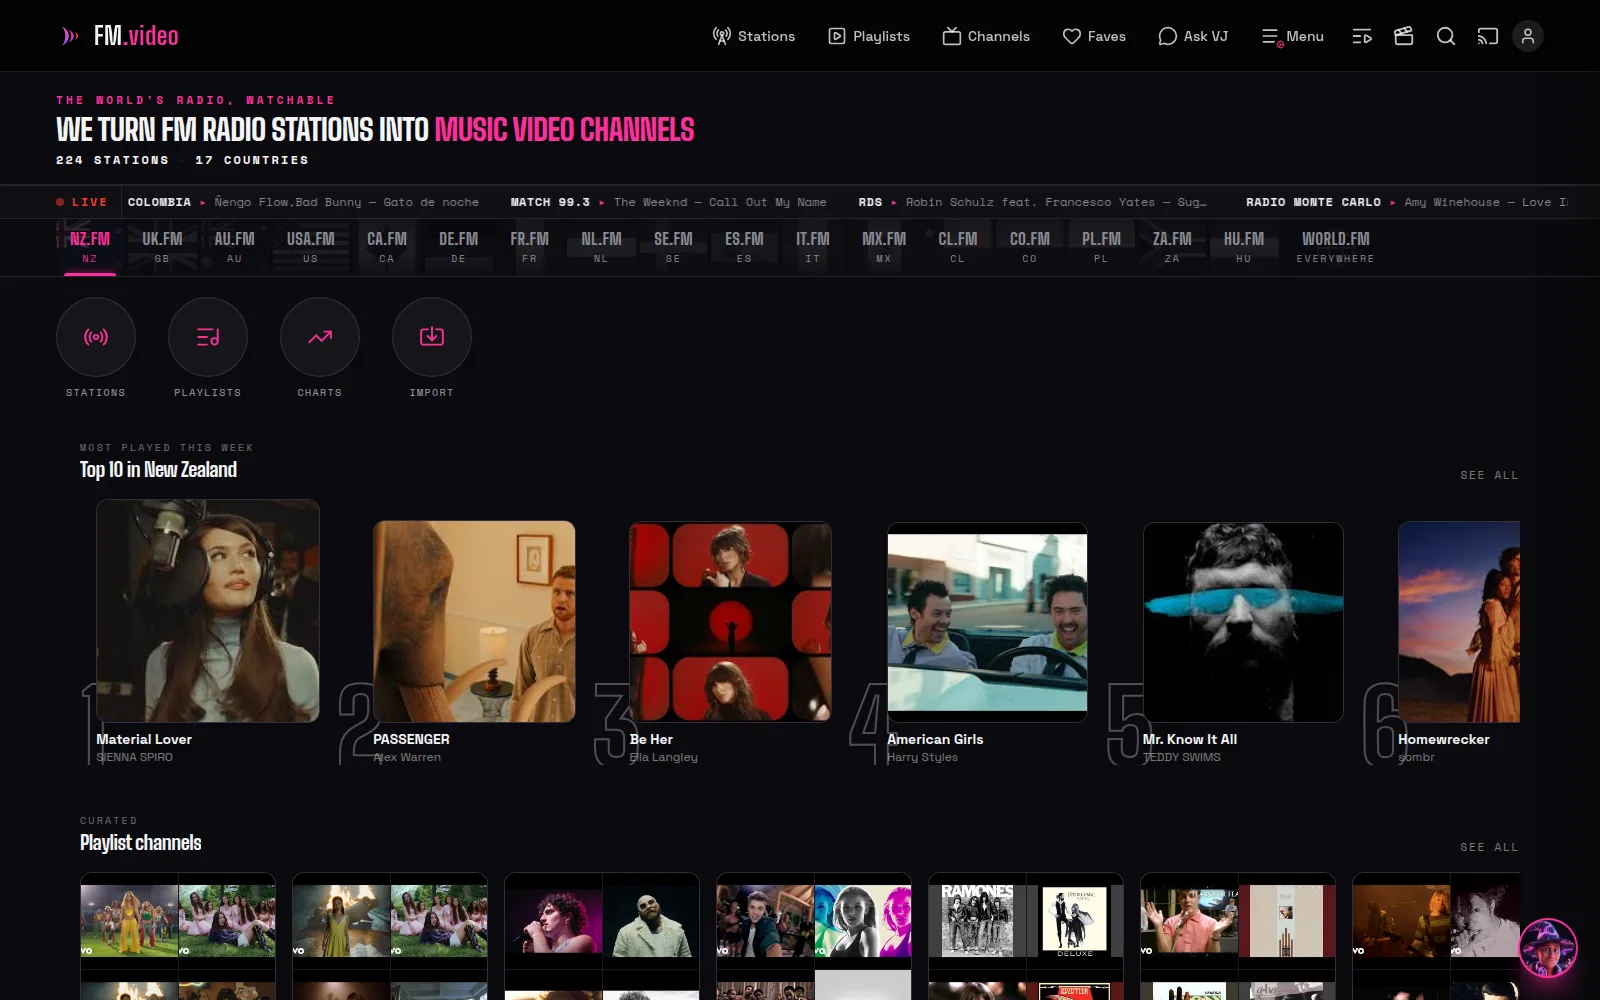Click the Top 10 in New Zealand heading
This screenshot has height=1000, width=1600.
[x=158, y=470]
